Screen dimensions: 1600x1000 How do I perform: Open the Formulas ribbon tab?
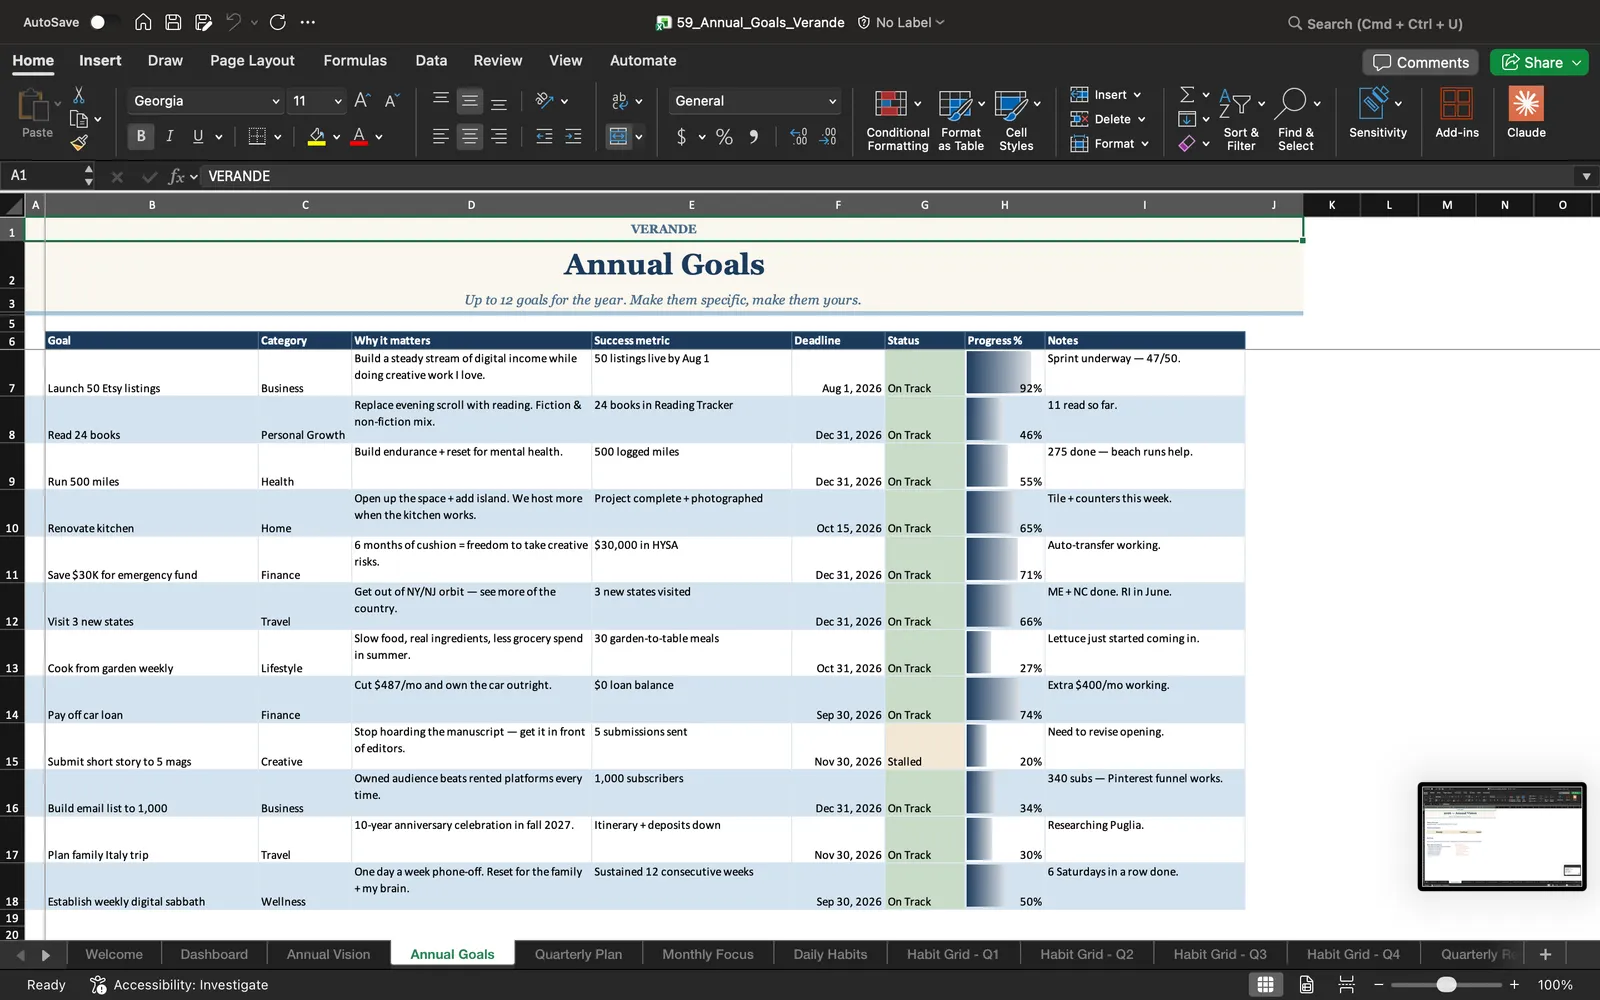(x=355, y=60)
